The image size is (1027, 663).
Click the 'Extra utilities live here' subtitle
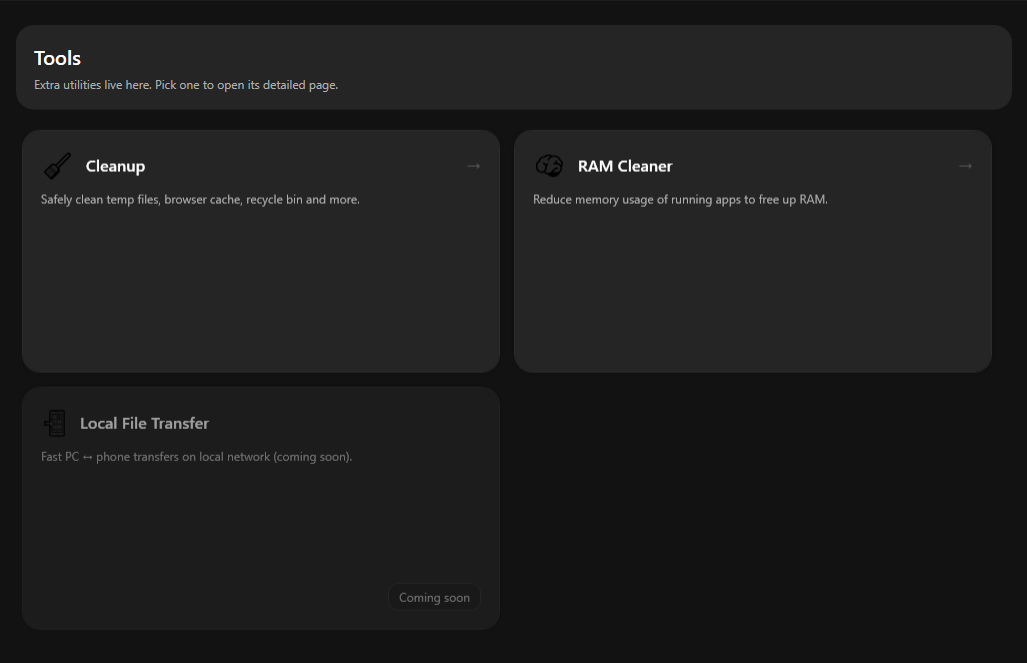pyautogui.click(x=186, y=85)
